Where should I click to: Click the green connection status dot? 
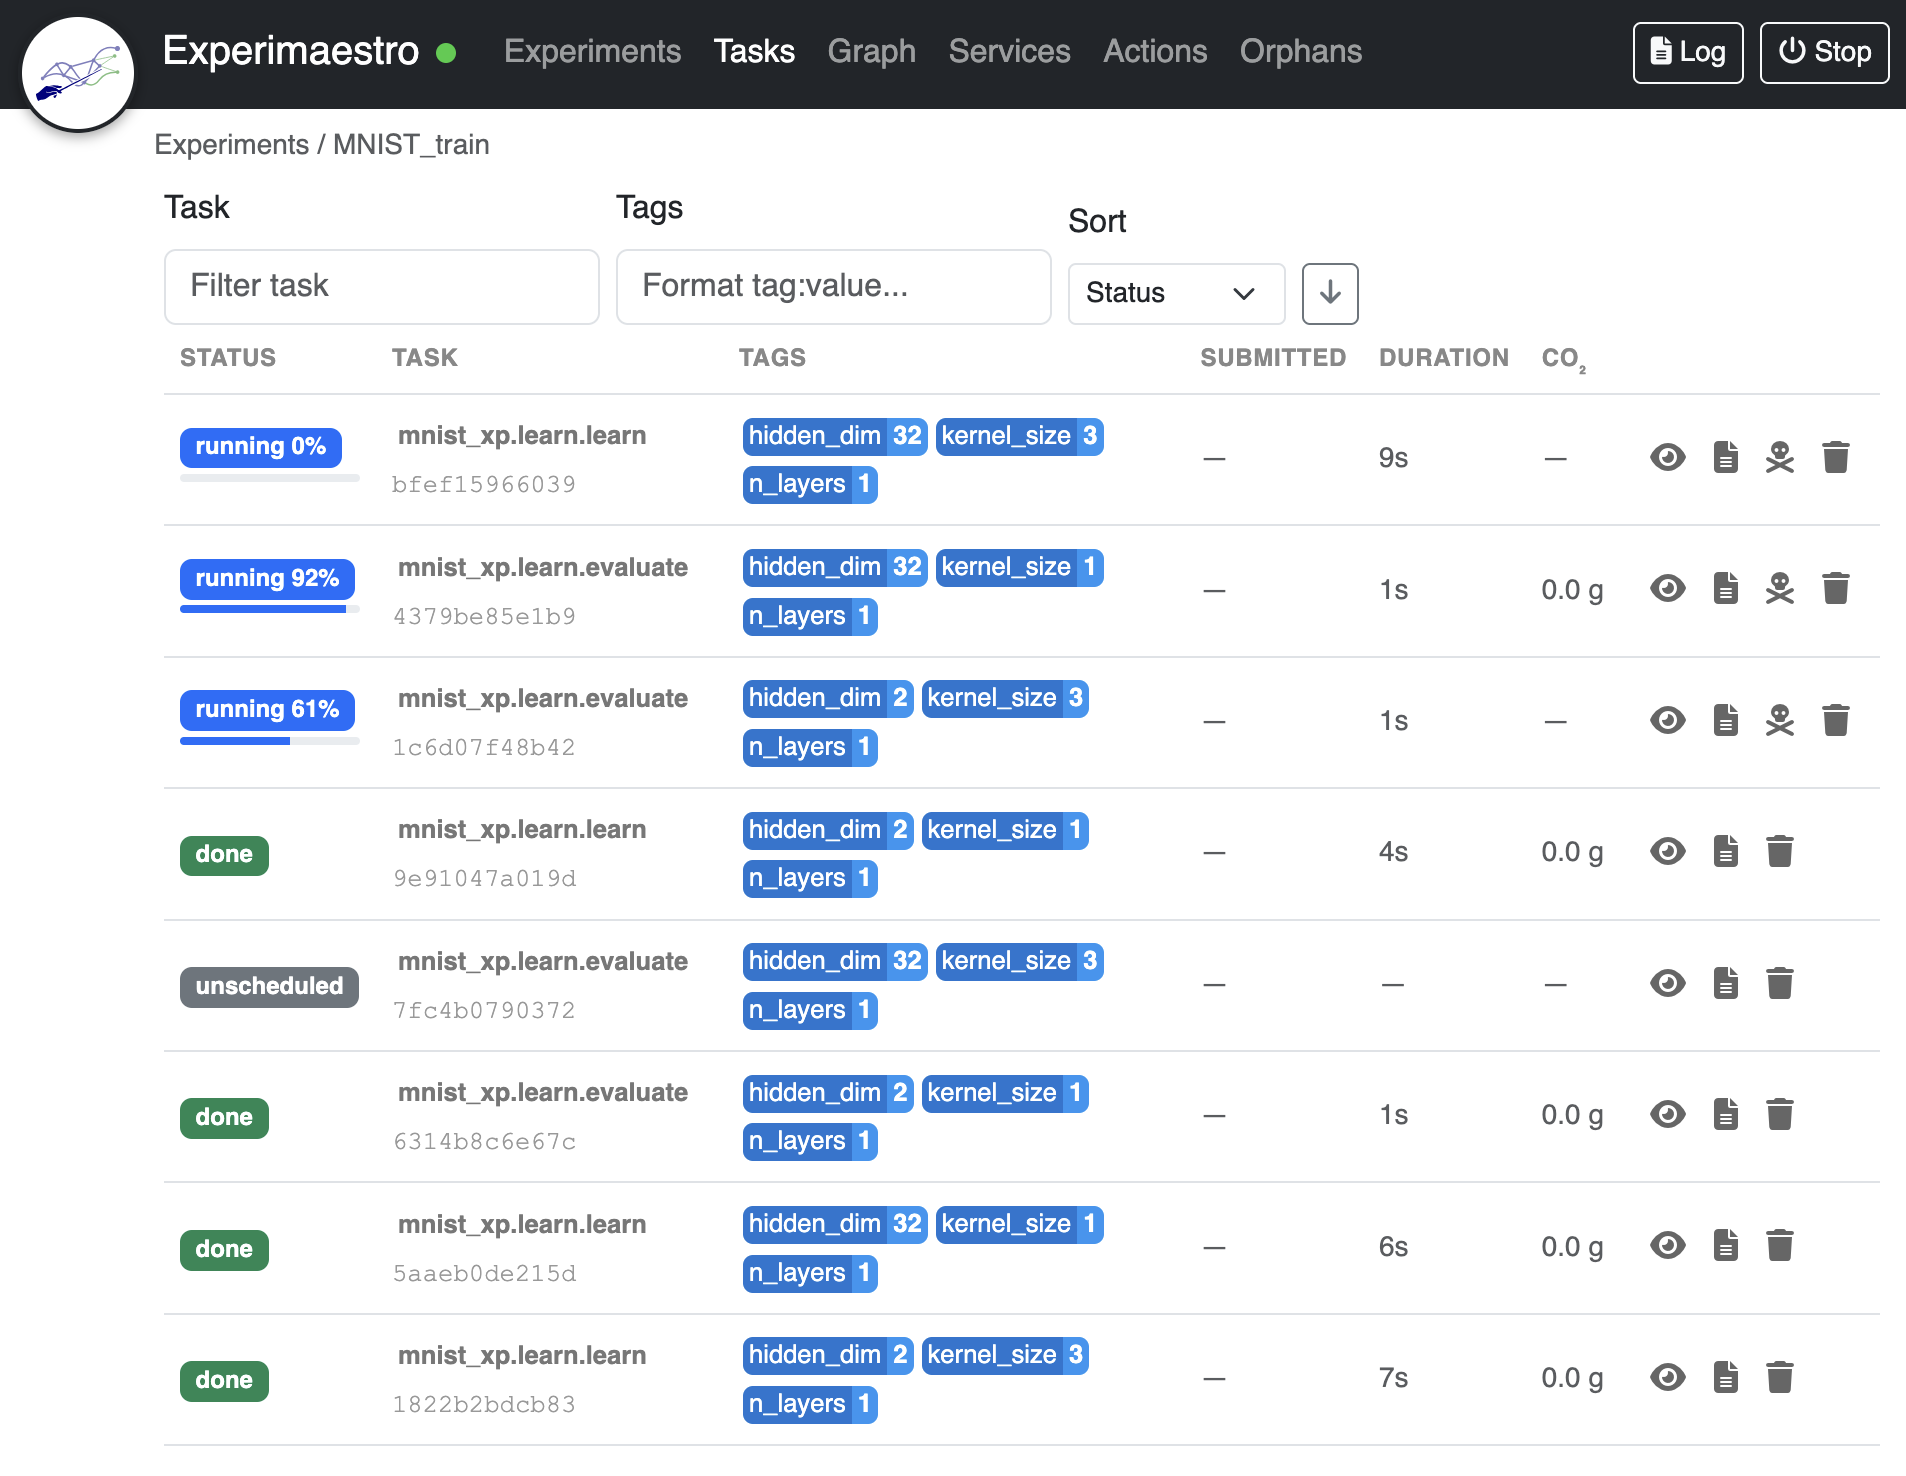click(x=446, y=53)
